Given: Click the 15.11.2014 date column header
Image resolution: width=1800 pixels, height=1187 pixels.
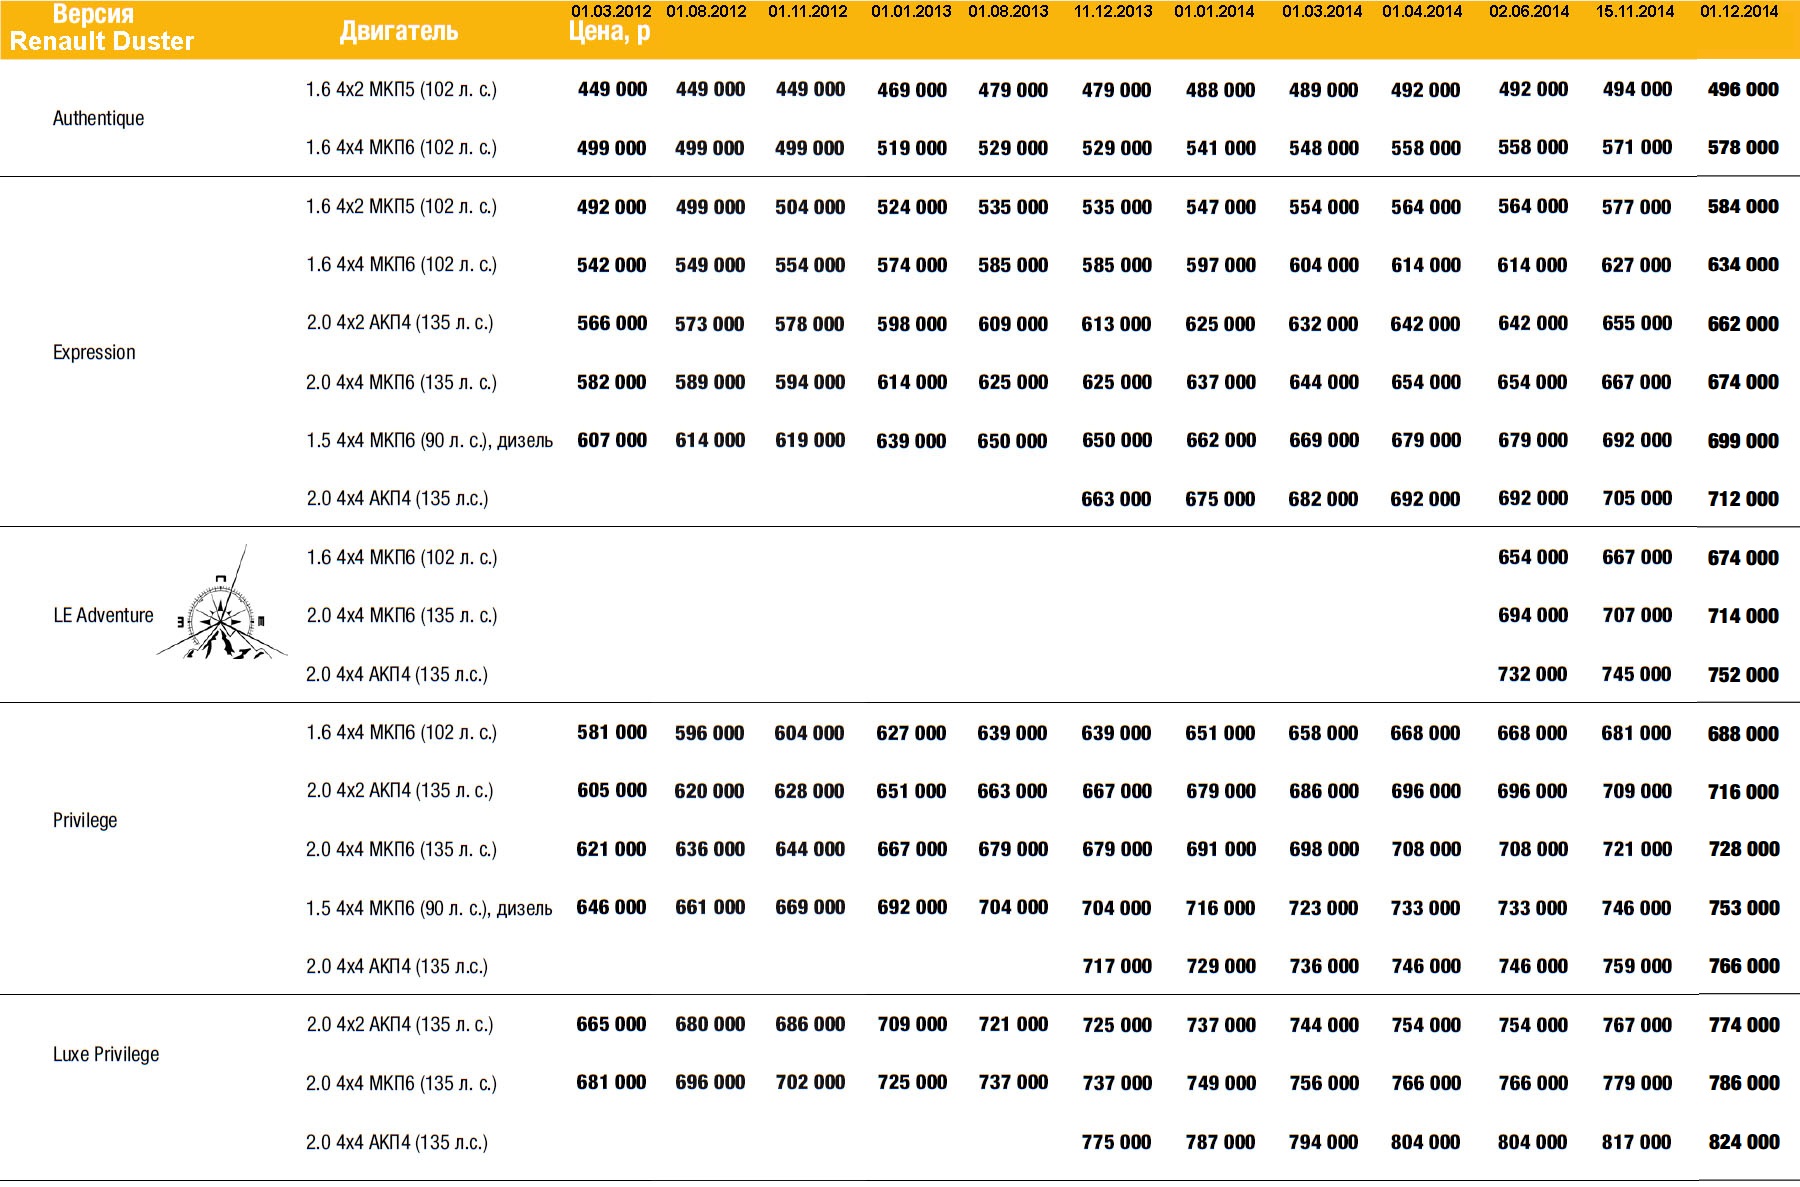Looking at the screenshot, I should (1635, 11).
